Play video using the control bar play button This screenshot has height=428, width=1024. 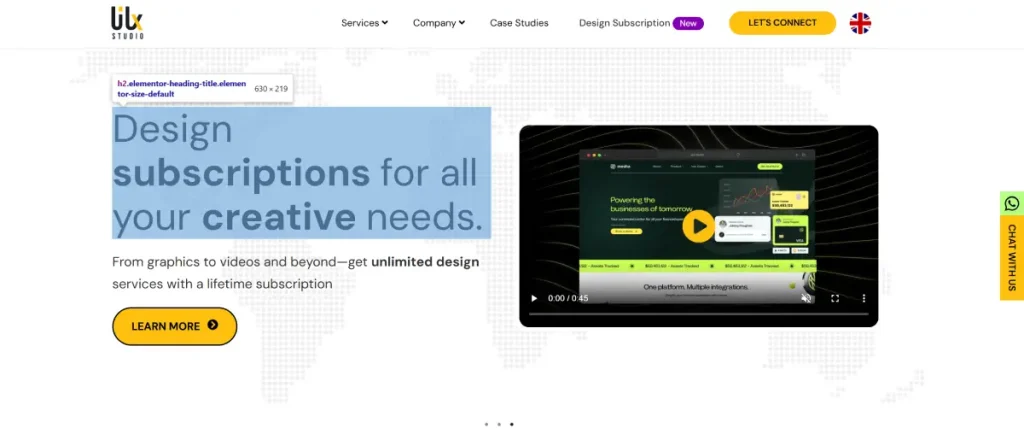point(534,298)
